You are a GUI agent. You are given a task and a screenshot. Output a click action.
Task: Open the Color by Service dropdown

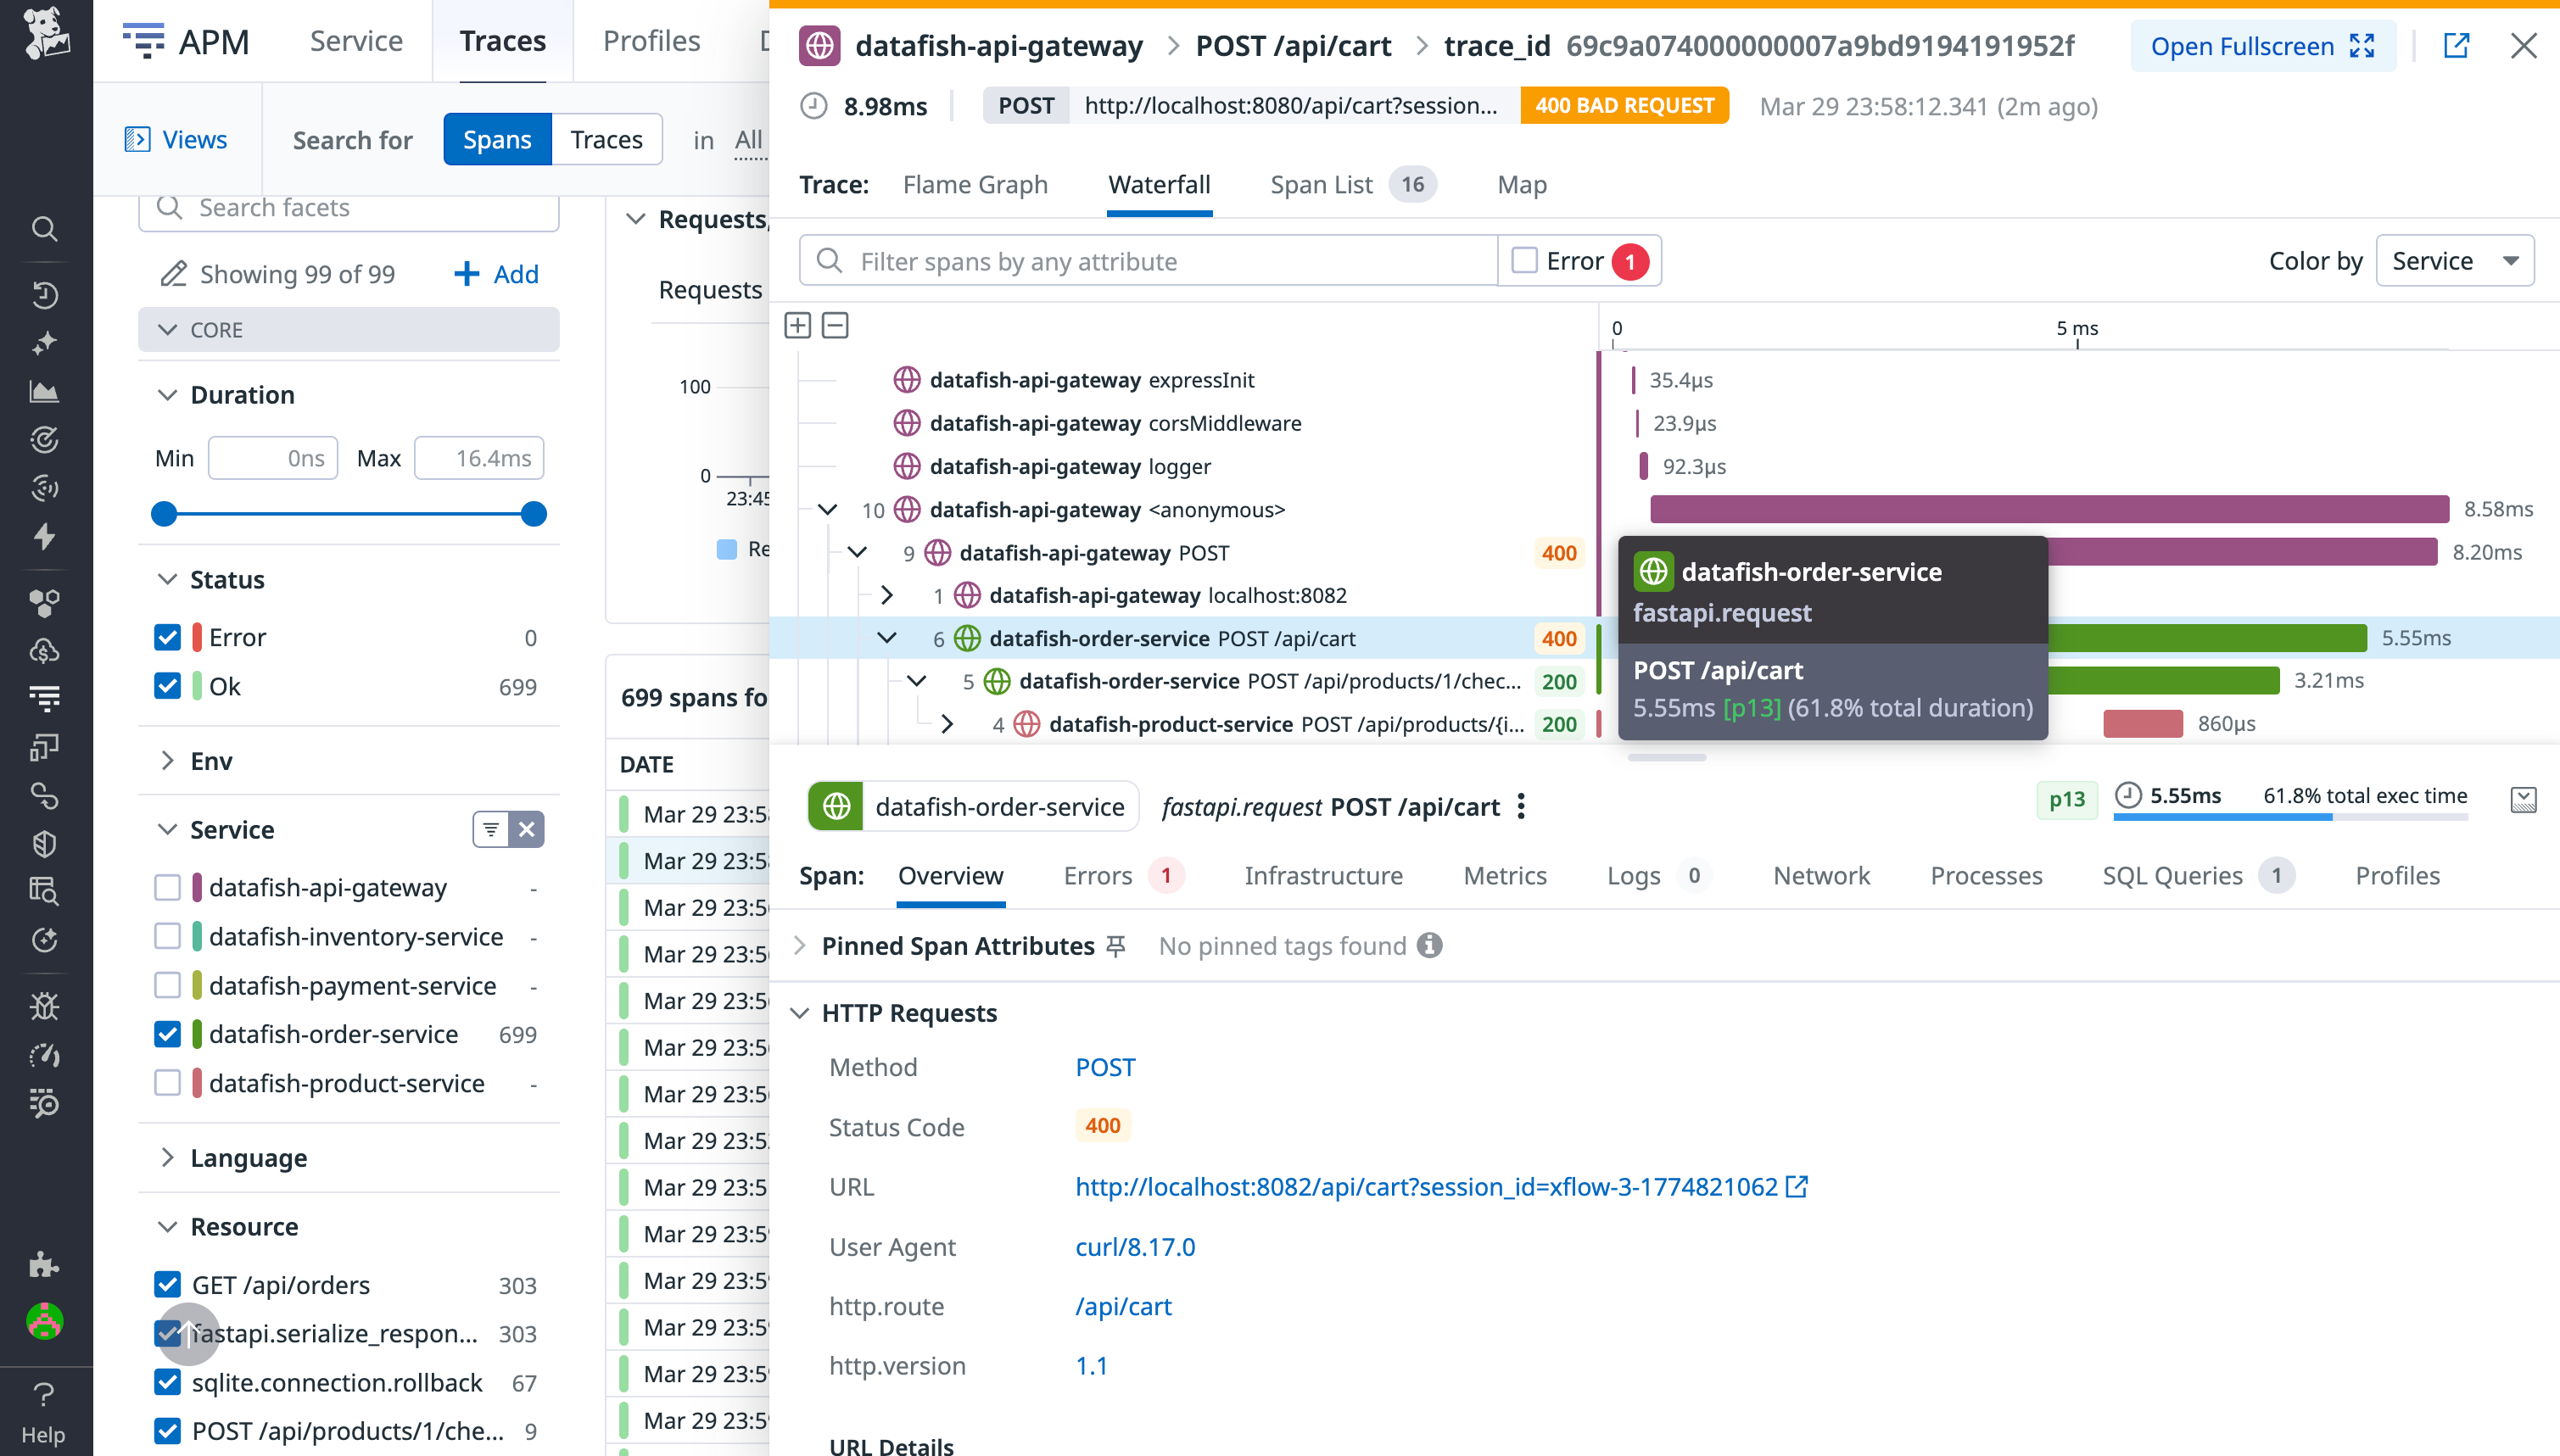[2455, 260]
